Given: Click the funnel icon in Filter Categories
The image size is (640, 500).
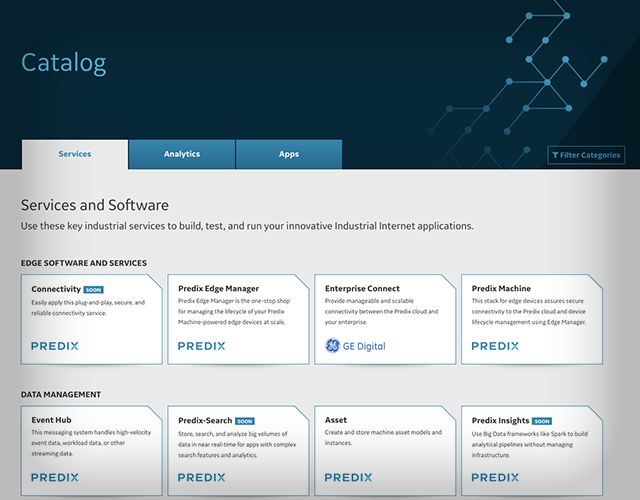Looking at the screenshot, I should pyautogui.click(x=555, y=155).
